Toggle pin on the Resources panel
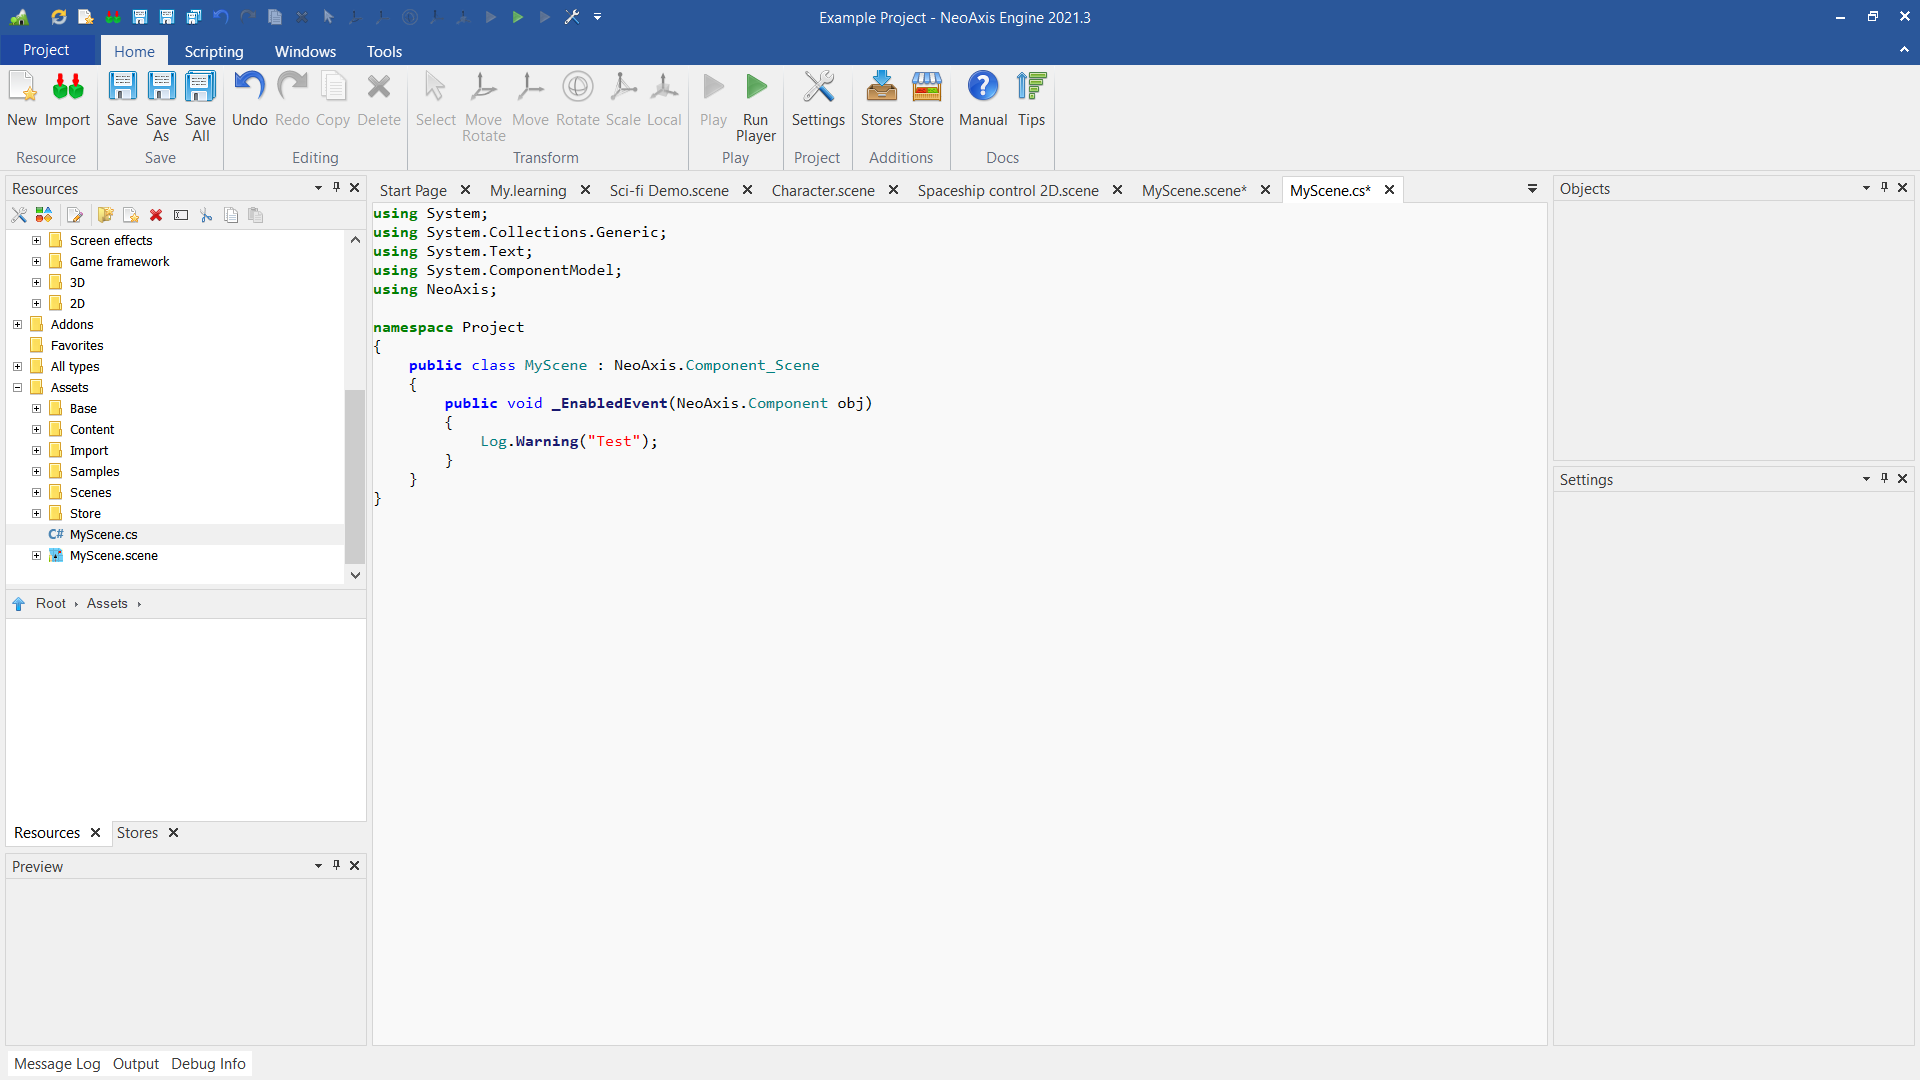Viewport: 1920px width, 1080px height. 337,187
